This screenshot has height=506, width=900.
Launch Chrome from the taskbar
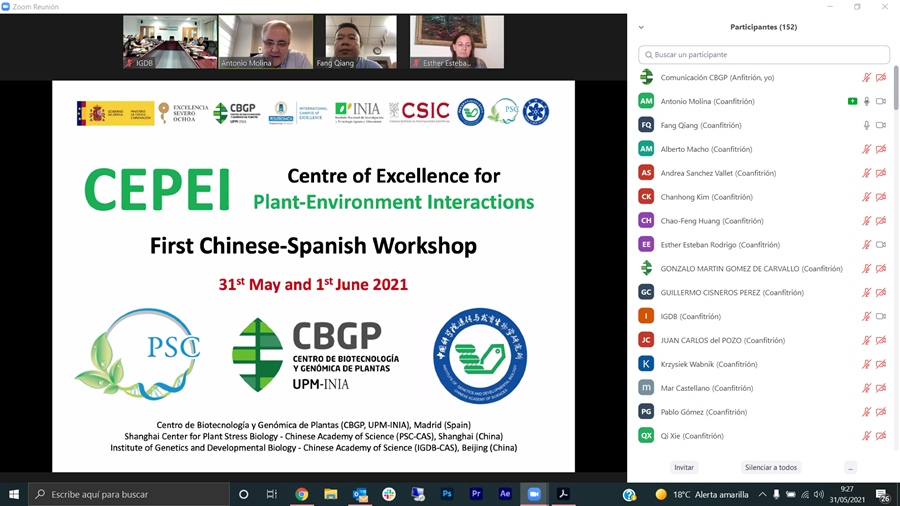click(301, 494)
